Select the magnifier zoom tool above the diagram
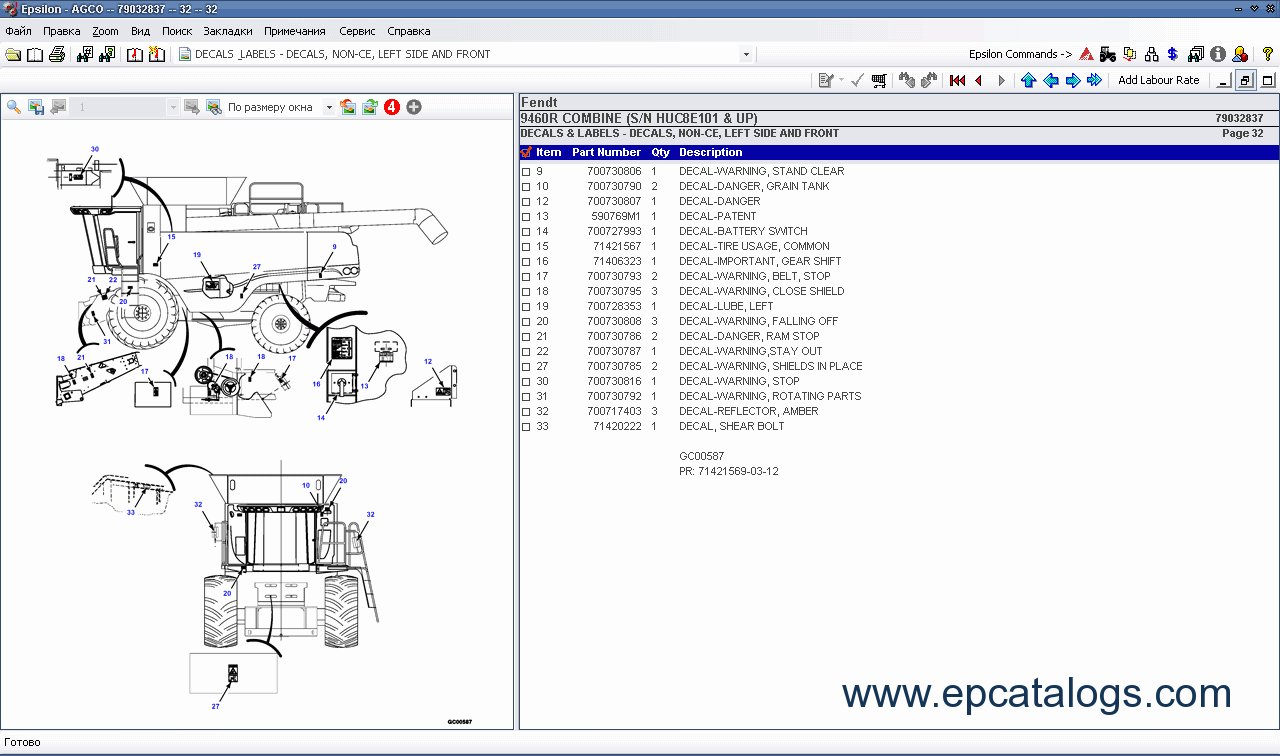This screenshot has width=1280, height=756. (x=12, y=106)
